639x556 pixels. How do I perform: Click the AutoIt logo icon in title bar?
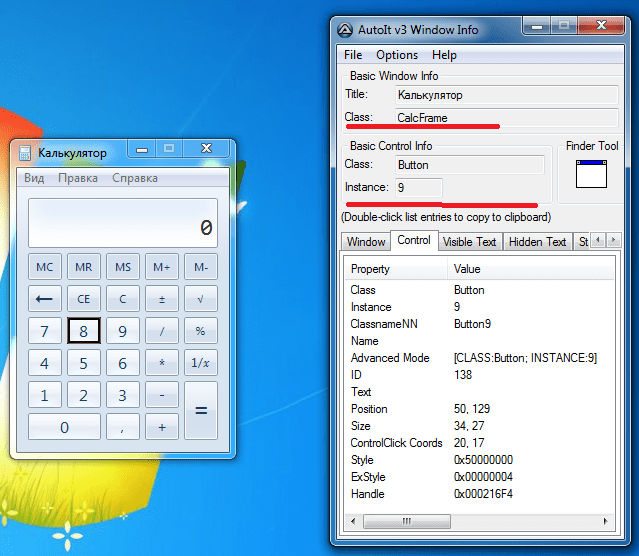(x=345, y=30)
